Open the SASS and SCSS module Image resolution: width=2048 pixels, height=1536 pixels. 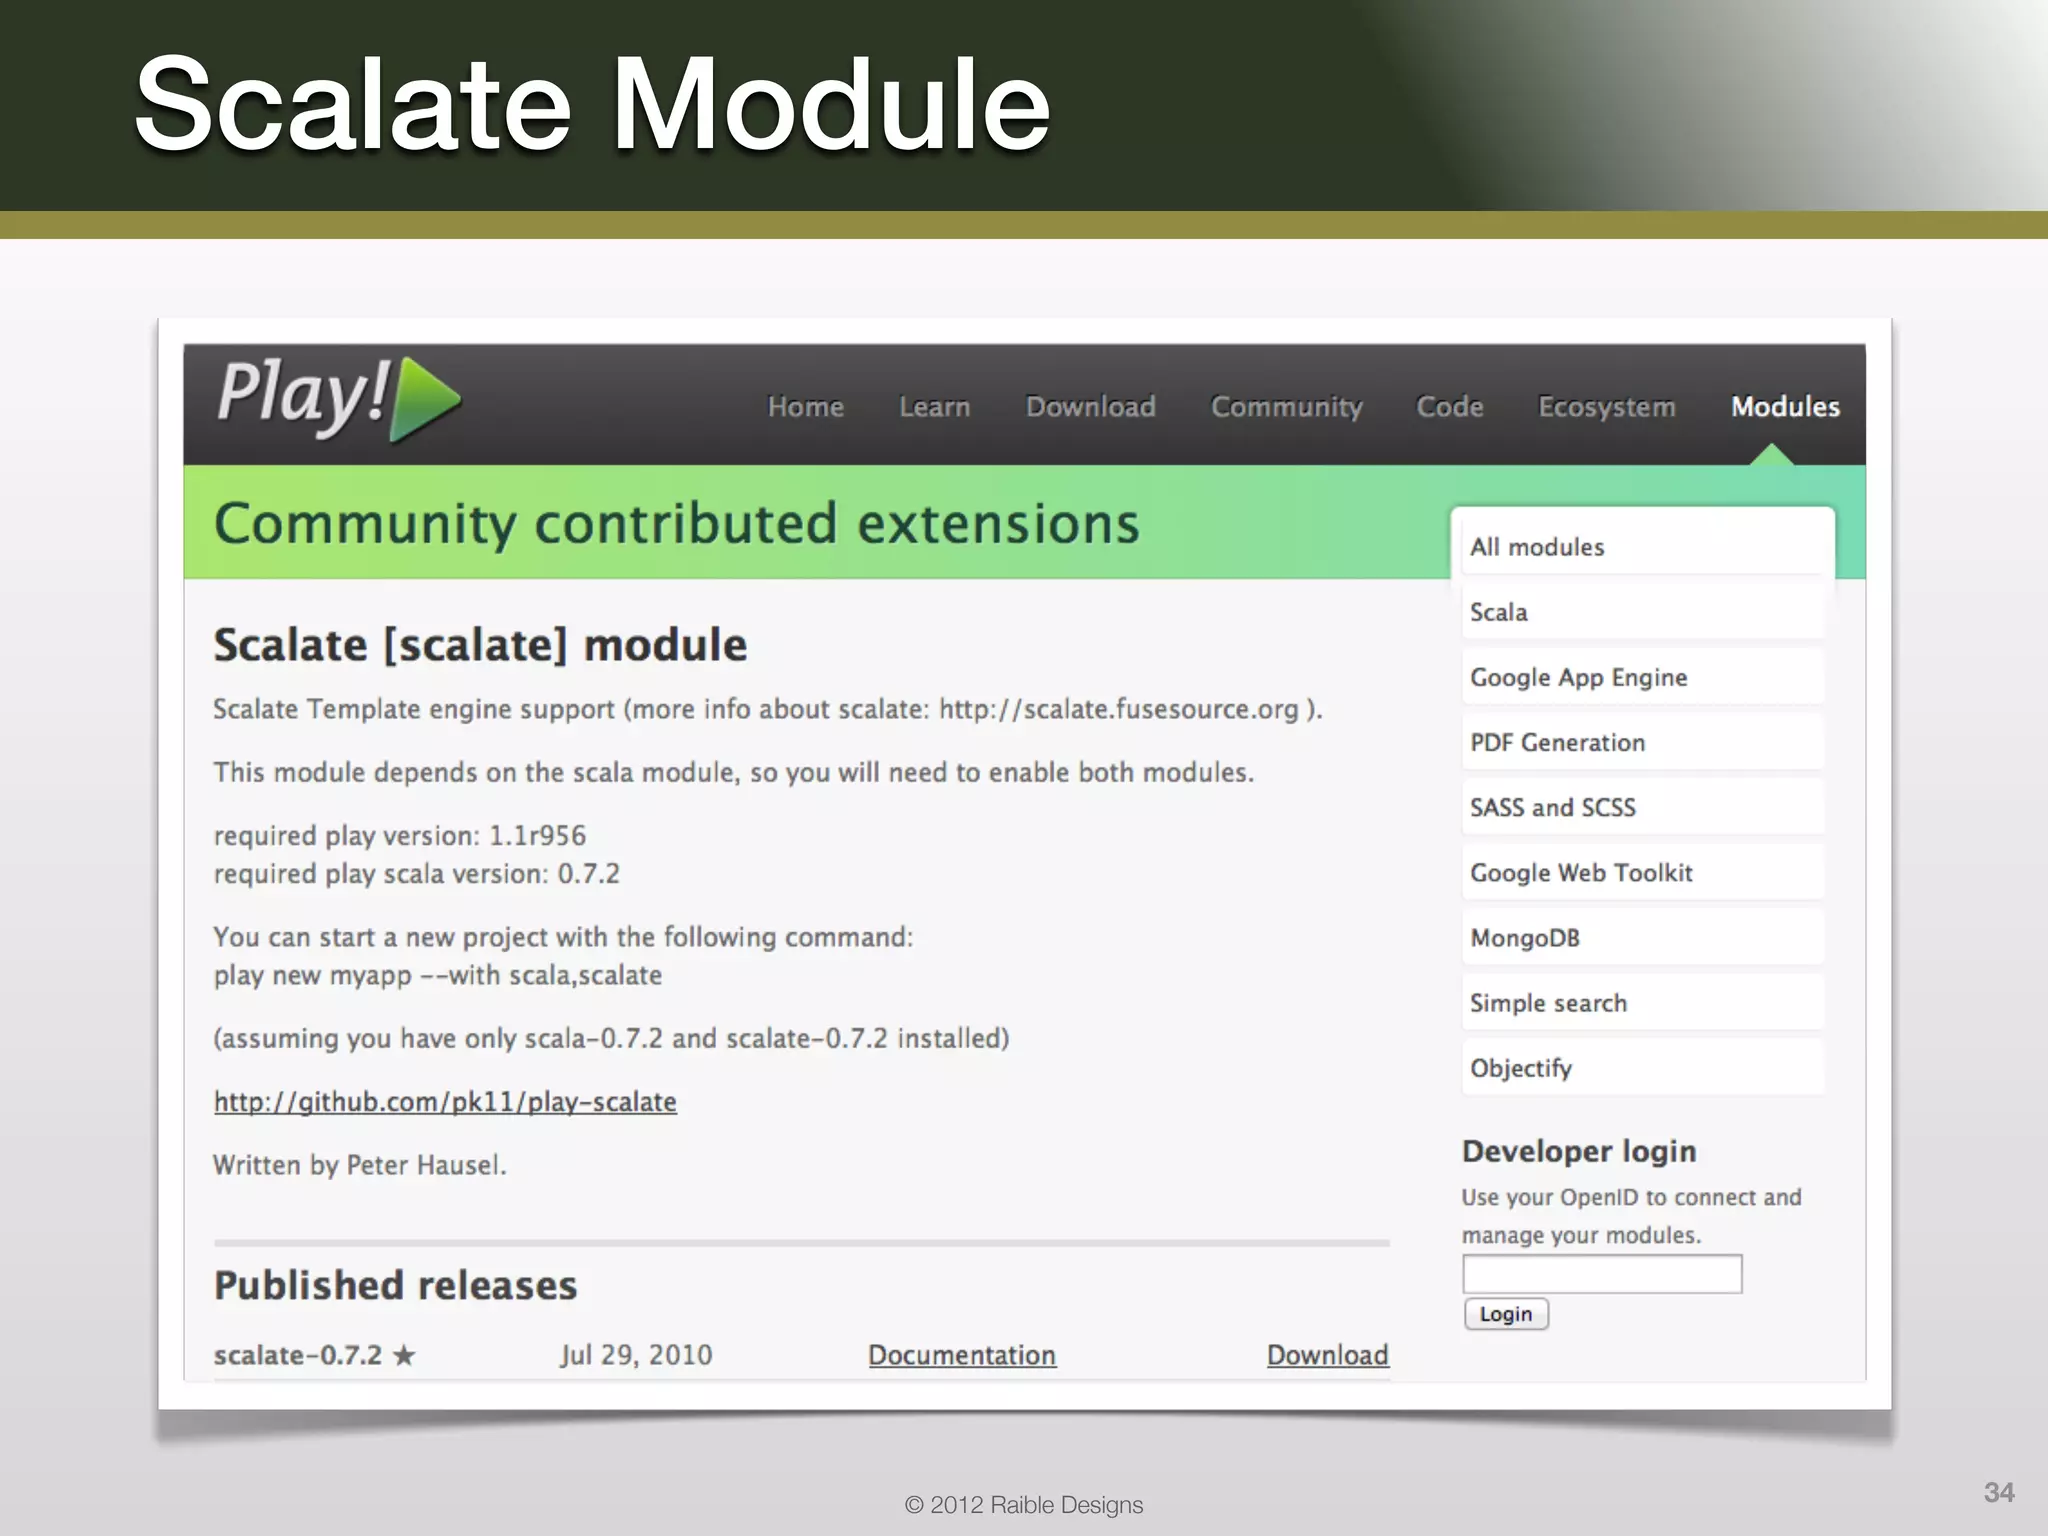[1643, 807]
